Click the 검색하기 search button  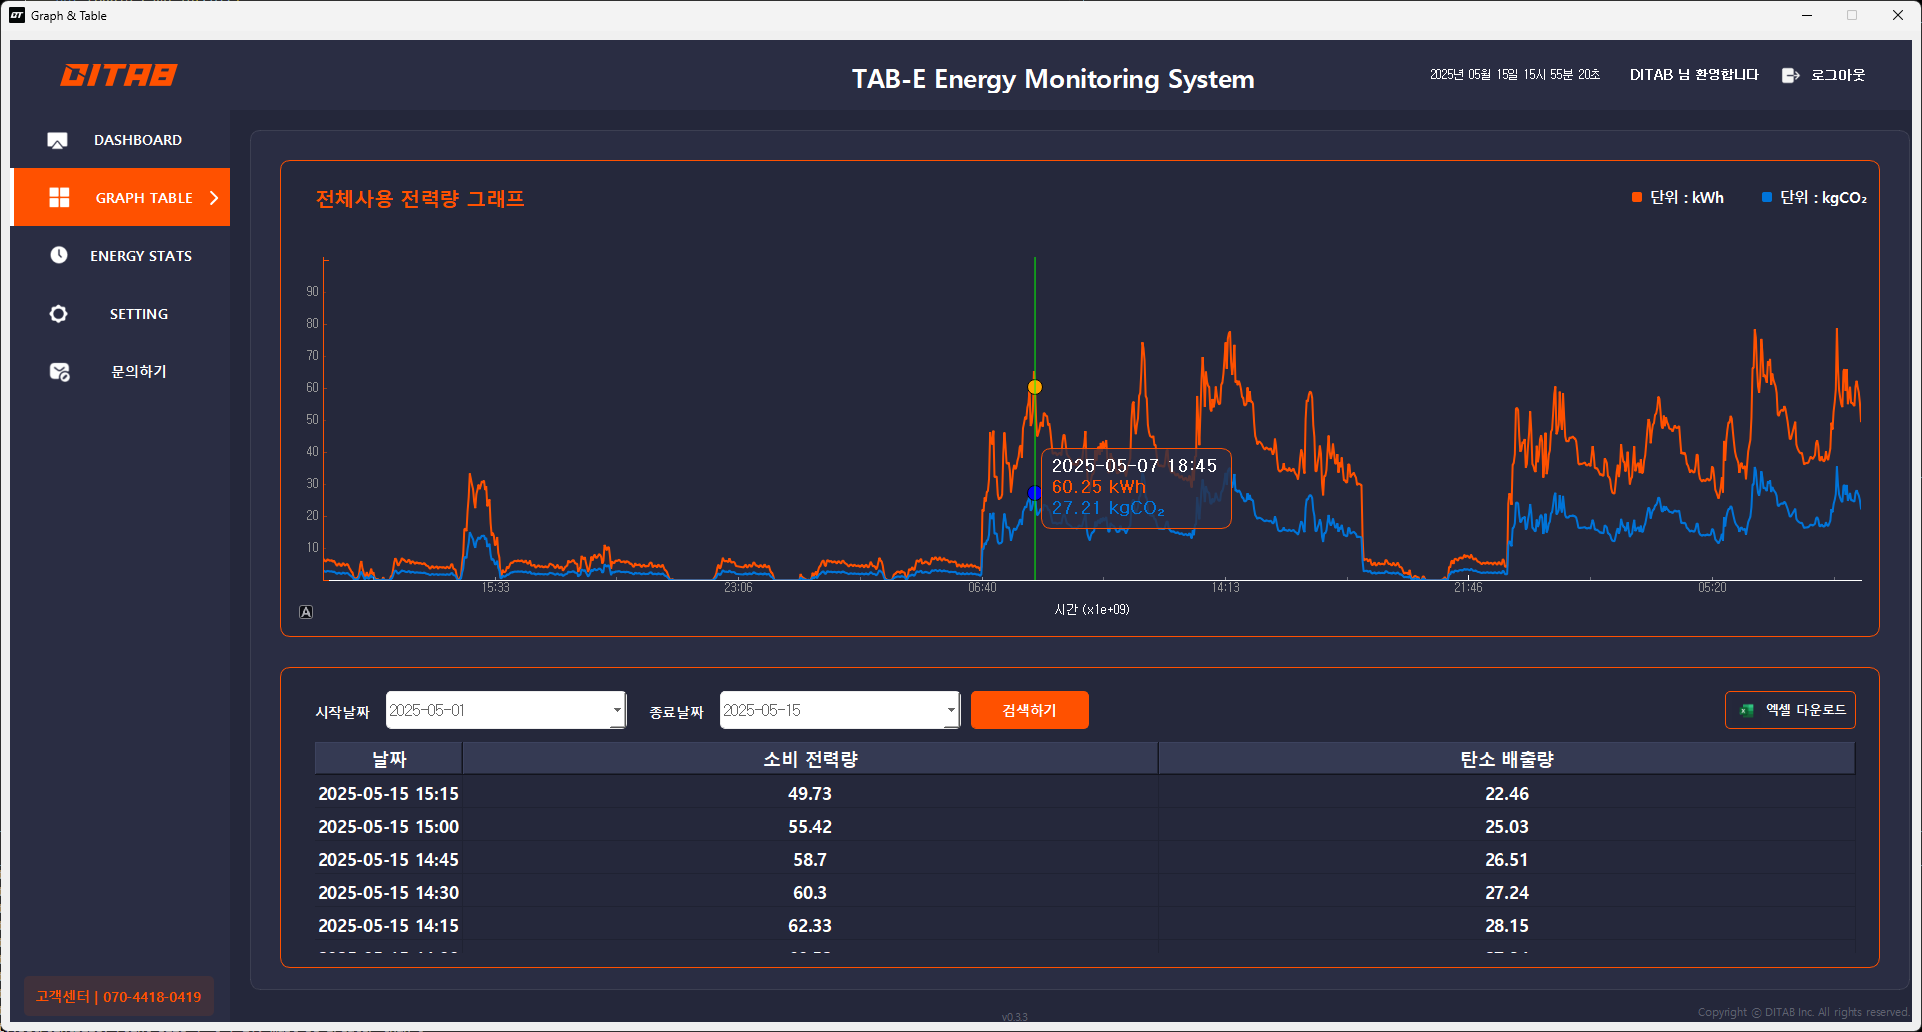pyautogui.click(x=1029, y=710)
